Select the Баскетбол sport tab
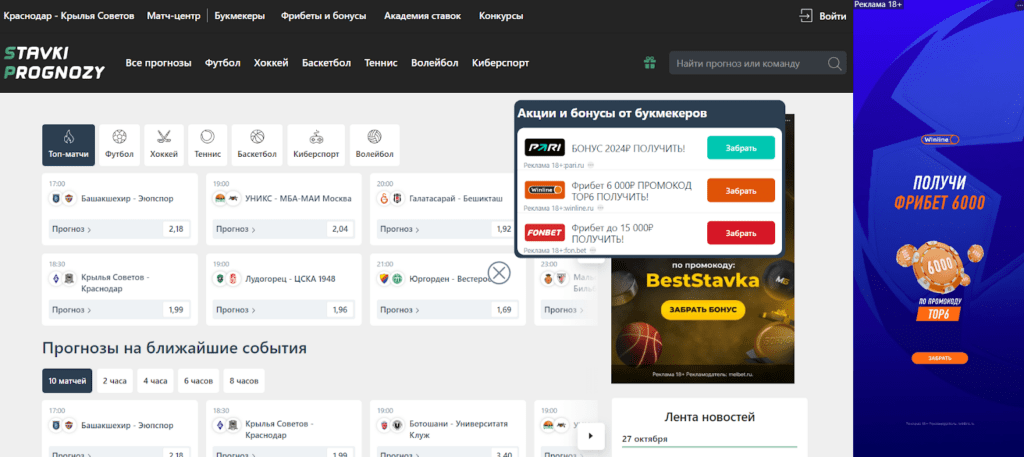Image resolution: width=1024 pixels, height=457 pixels. [x=257, y=145]
